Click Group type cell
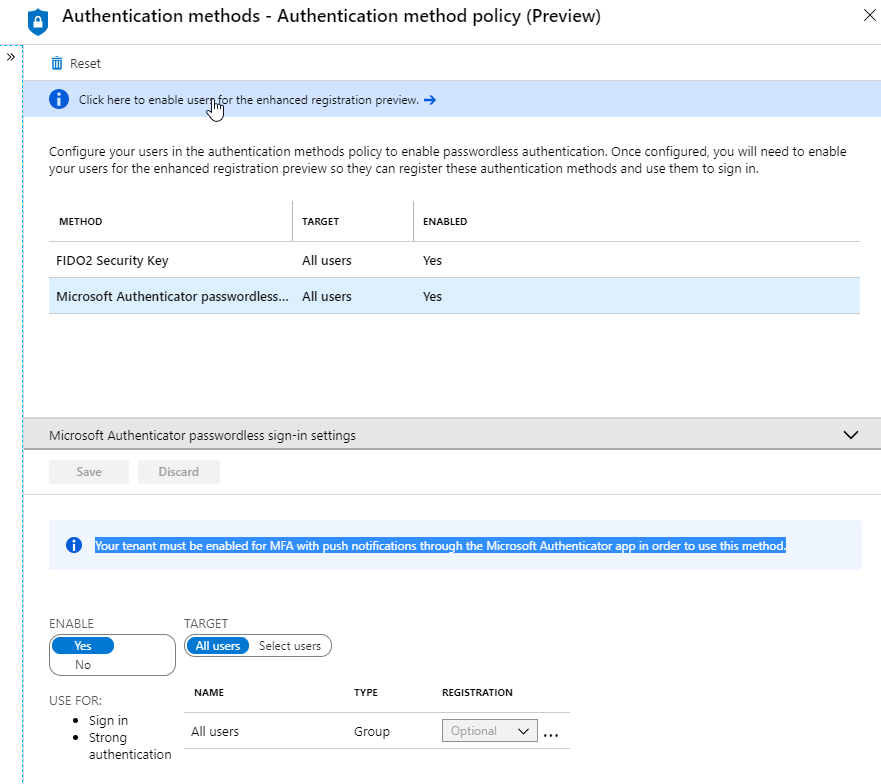The width and height of the screenshot is (881, 784). coord(371,731)
